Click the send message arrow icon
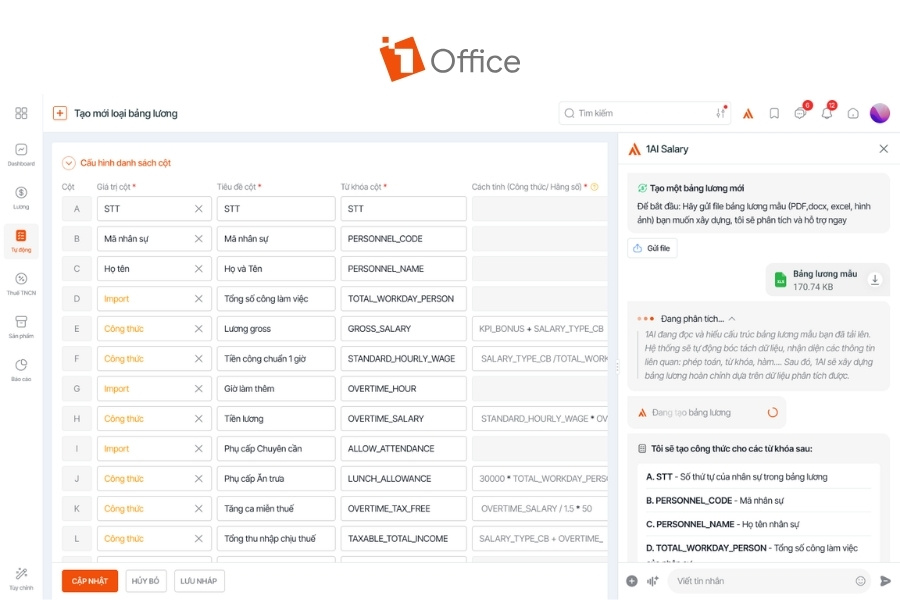Screen dimensions: 900x600 pos(886,581)
